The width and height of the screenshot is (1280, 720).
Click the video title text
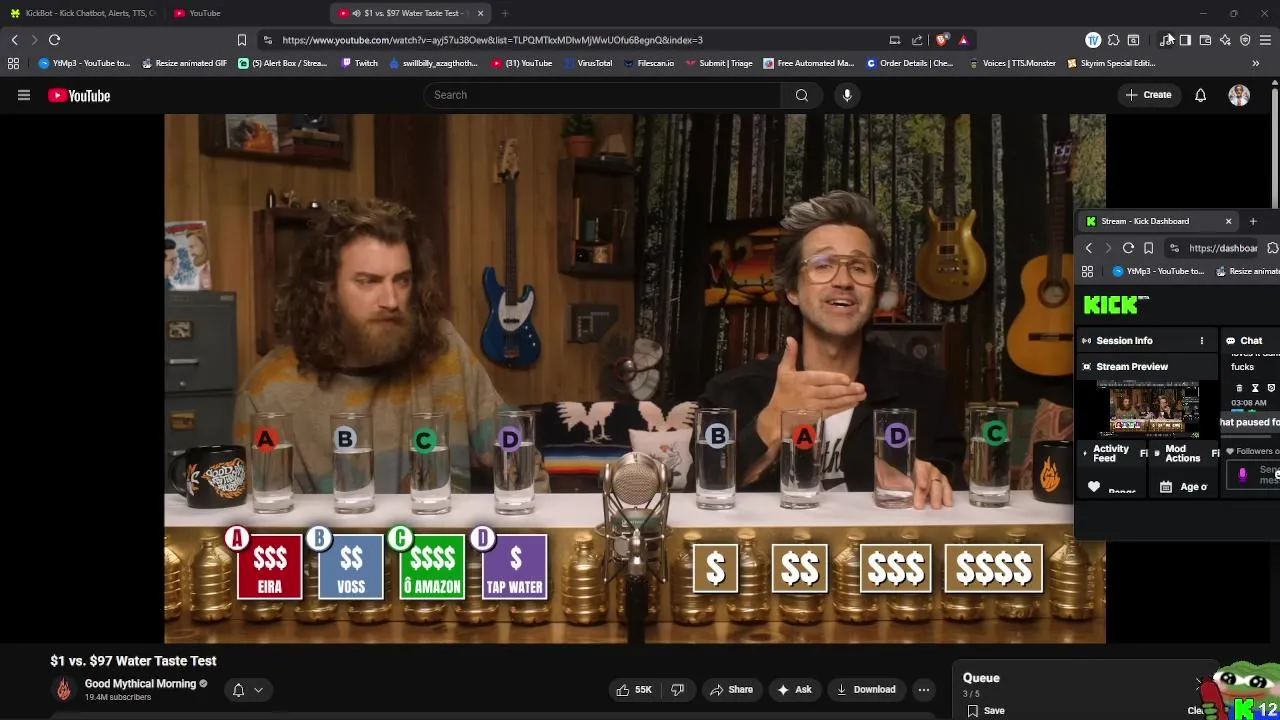133,661
